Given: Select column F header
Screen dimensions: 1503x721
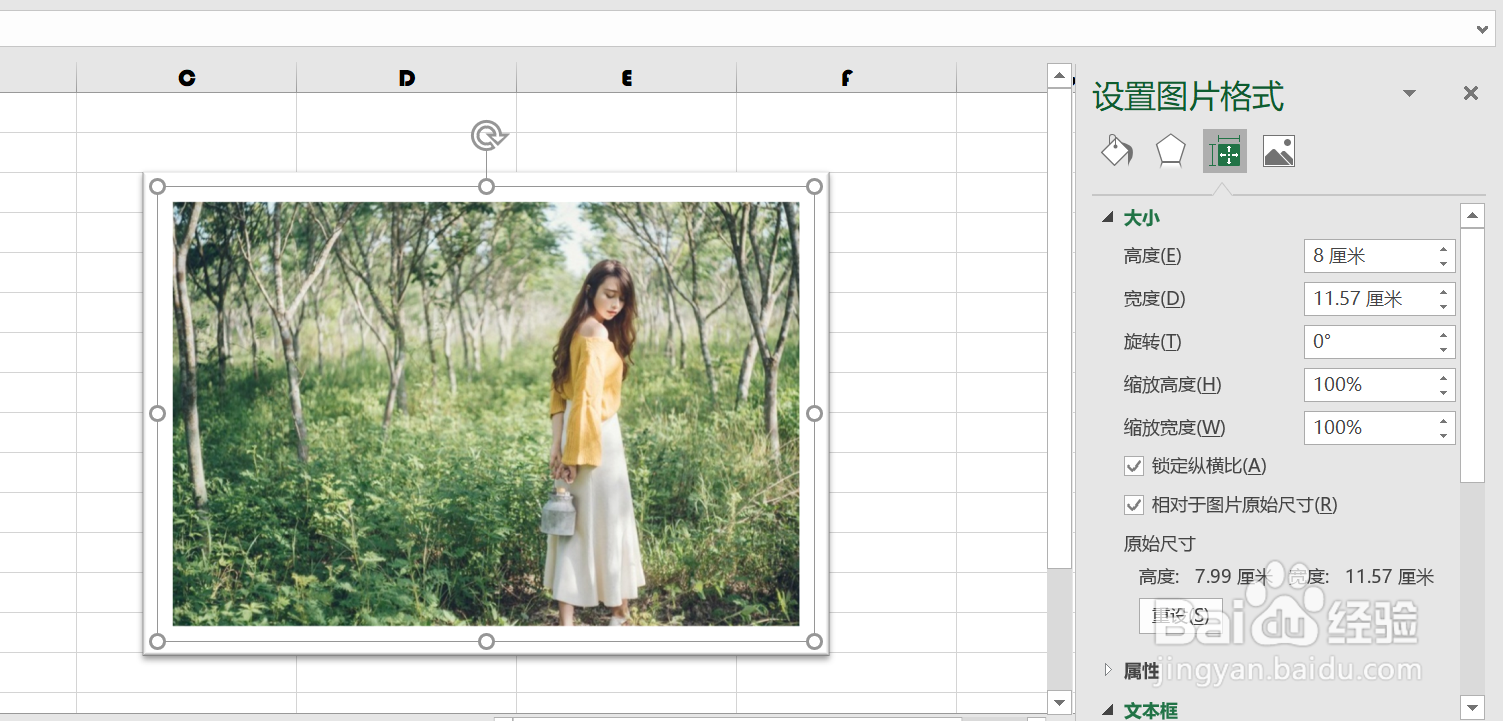Looking at the screenshot, I should click(x=847, y=78).
